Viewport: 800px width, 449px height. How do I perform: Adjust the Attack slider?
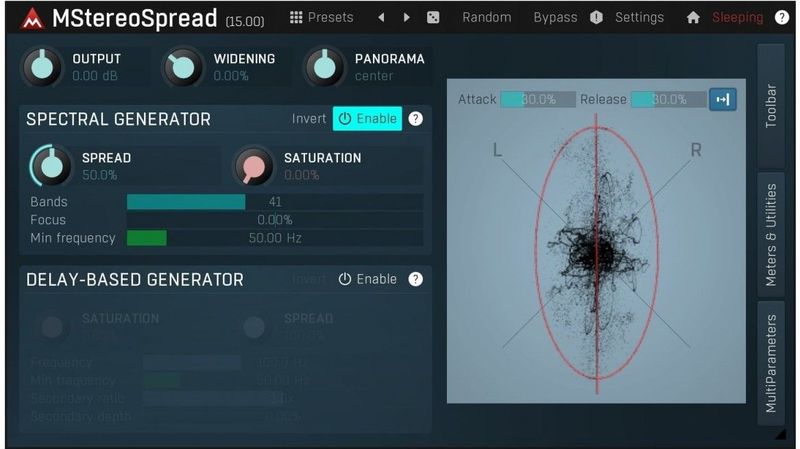pos(538,99)
